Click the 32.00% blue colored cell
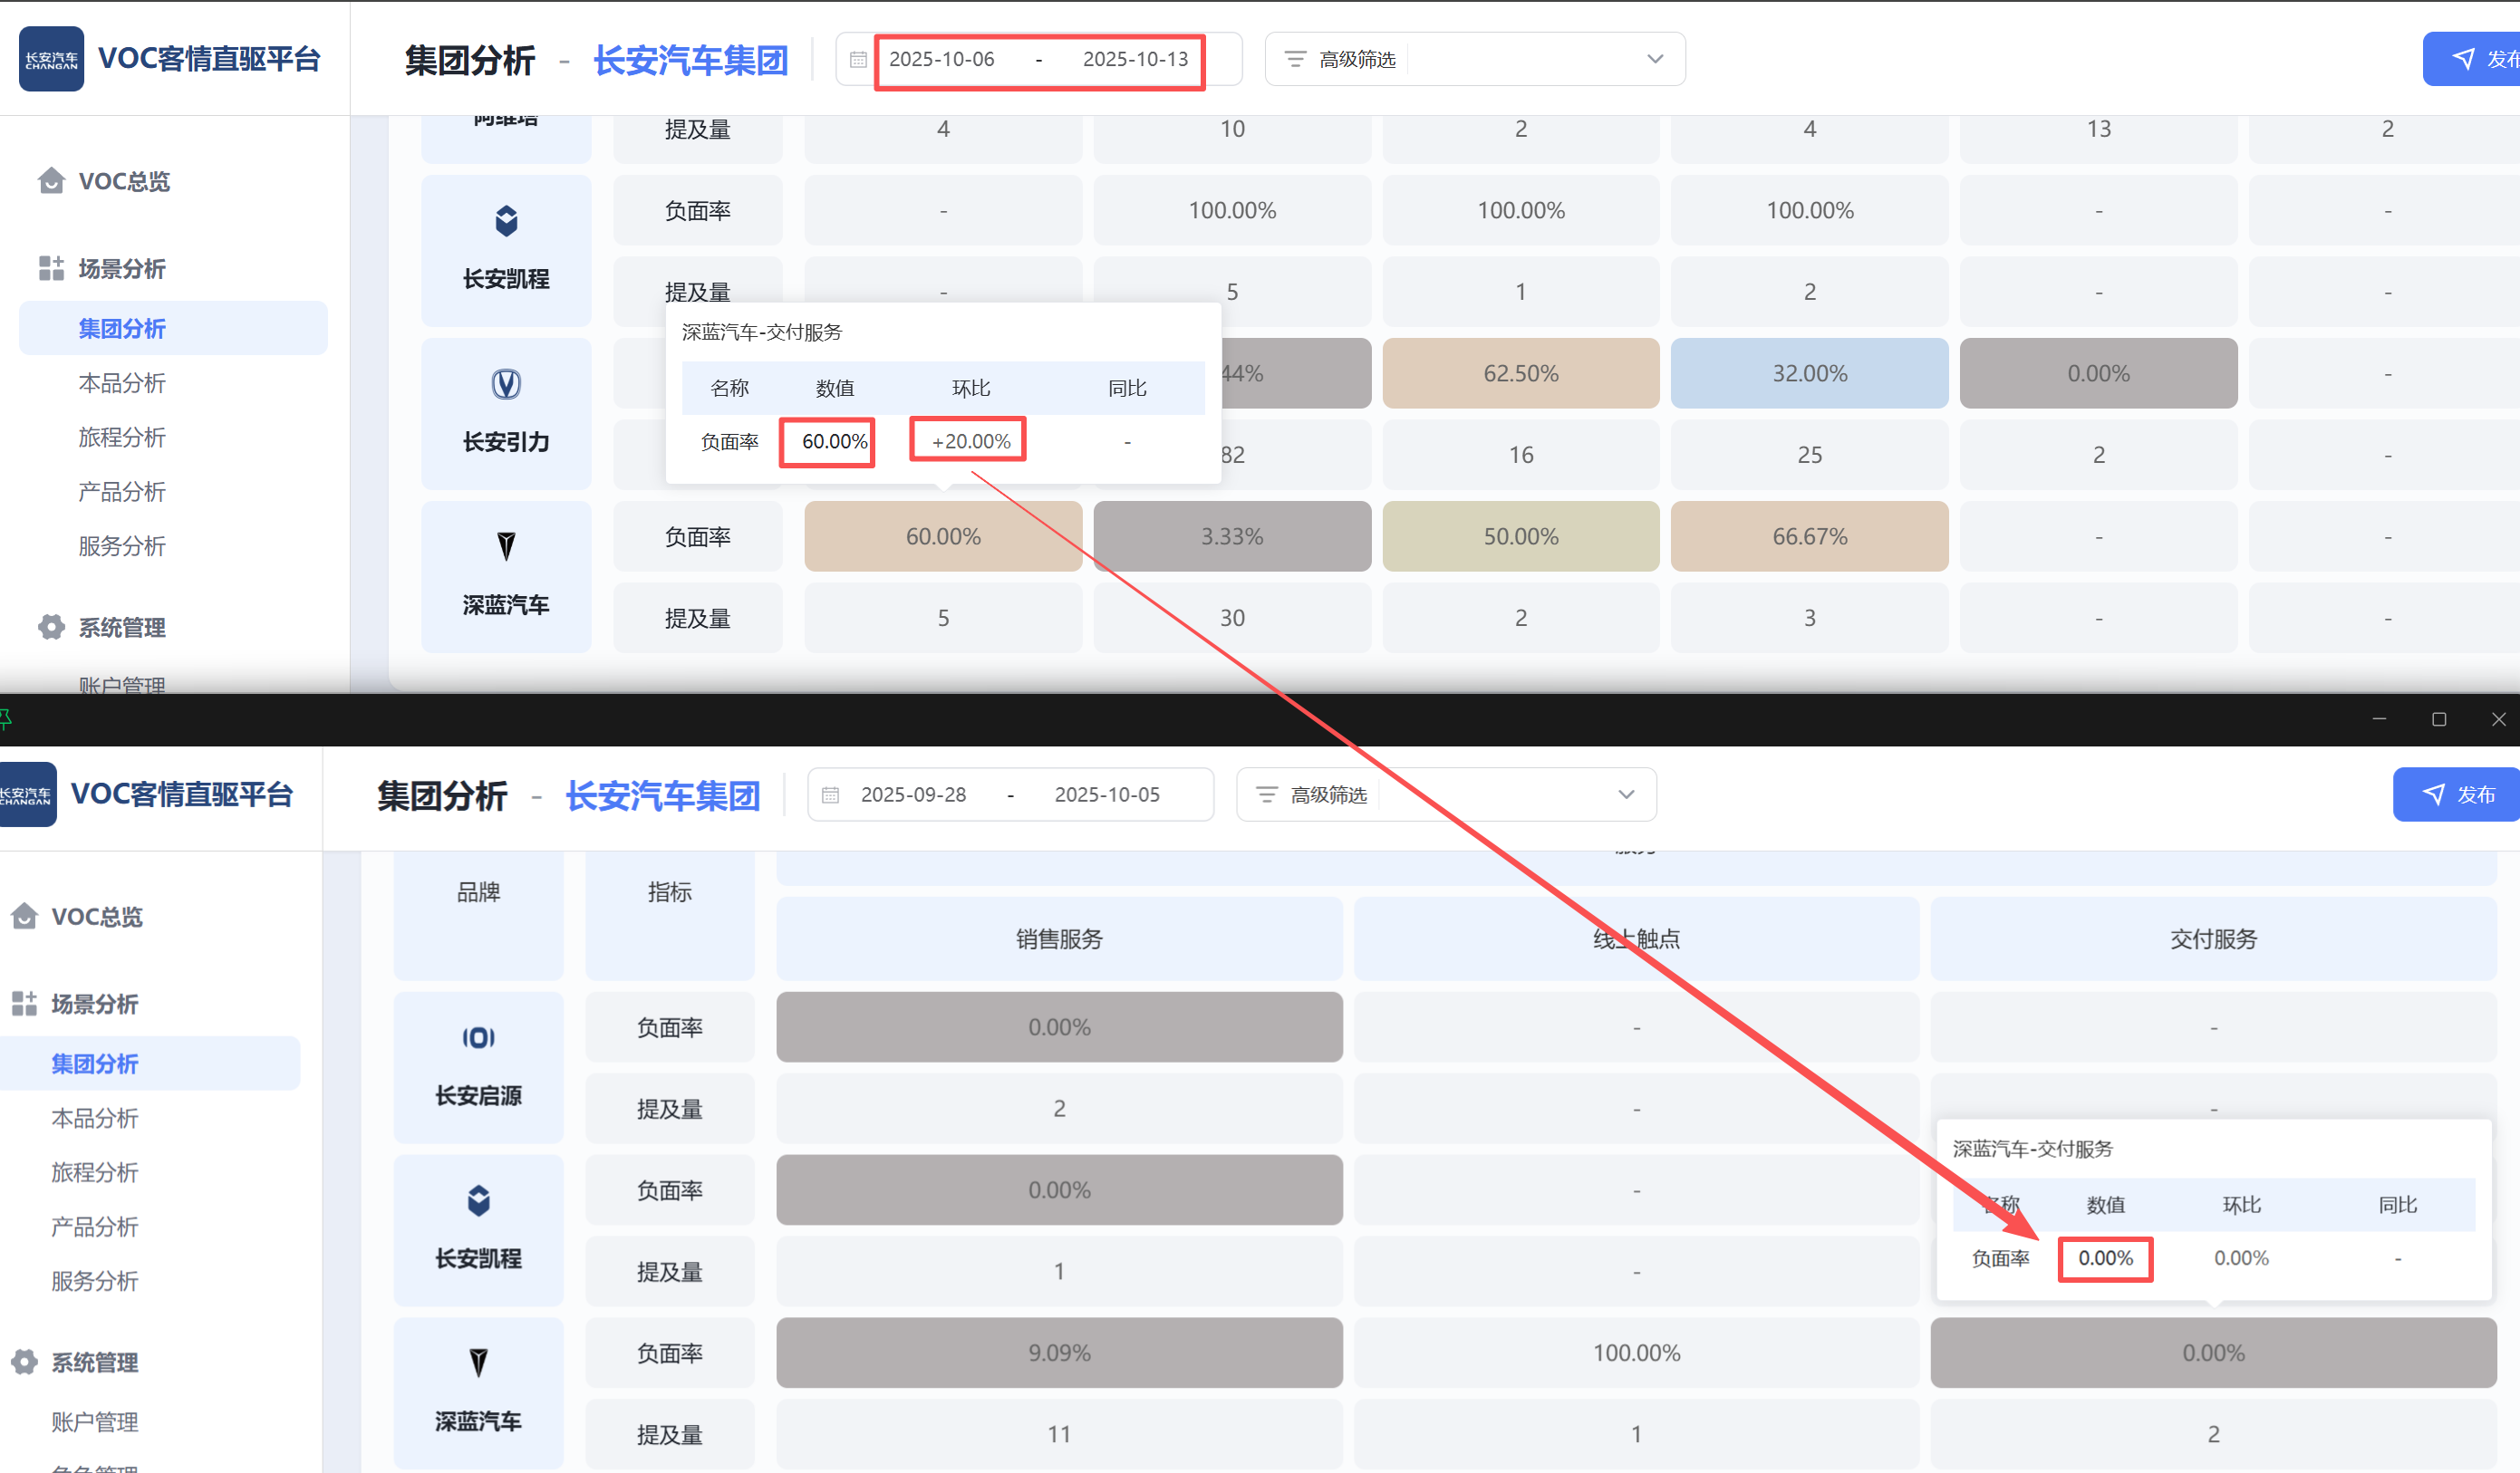 (1808, 373)
